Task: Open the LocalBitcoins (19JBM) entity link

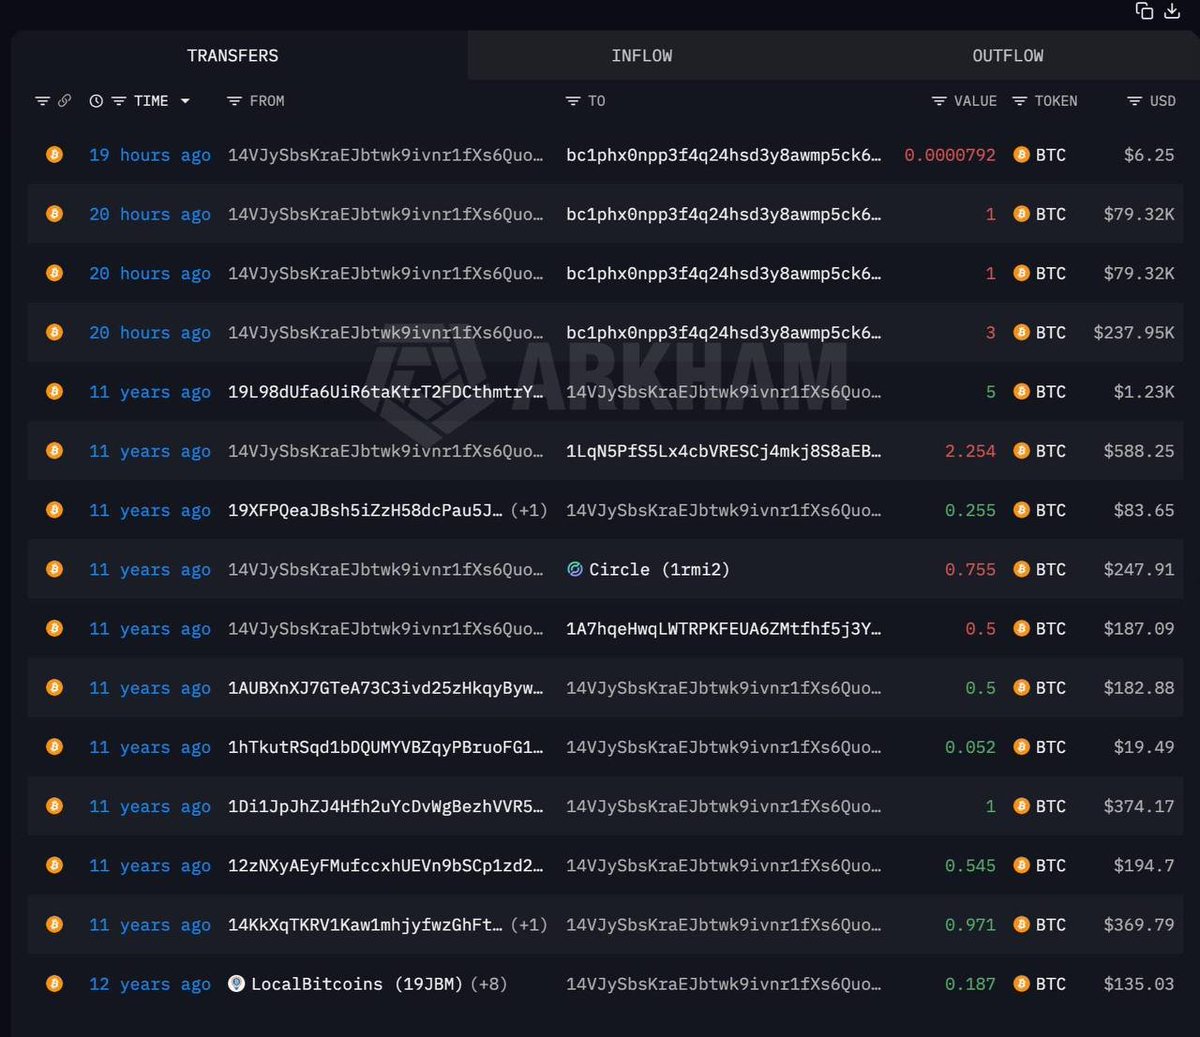Action: [x=357, y=984]
